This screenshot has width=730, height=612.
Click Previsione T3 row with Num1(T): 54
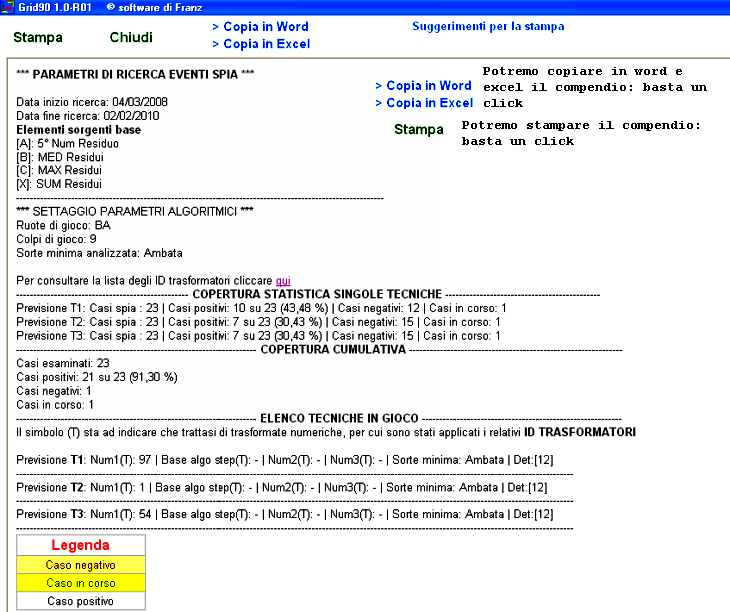click(x=285, y=514)
